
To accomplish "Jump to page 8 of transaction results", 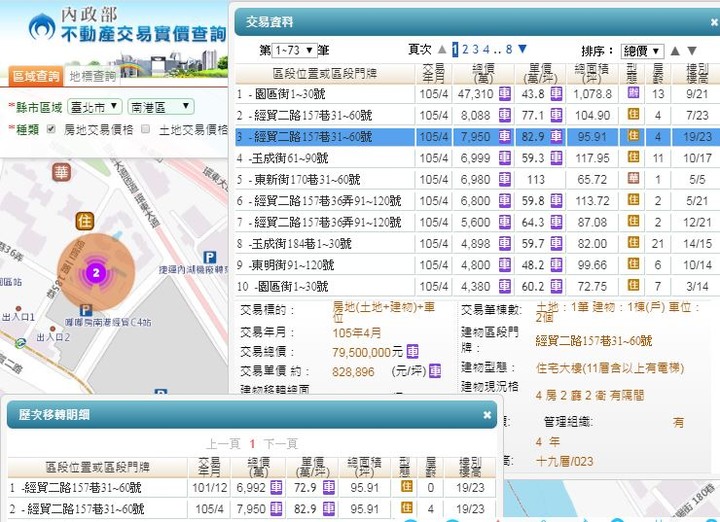I will (x=509, y=49).
